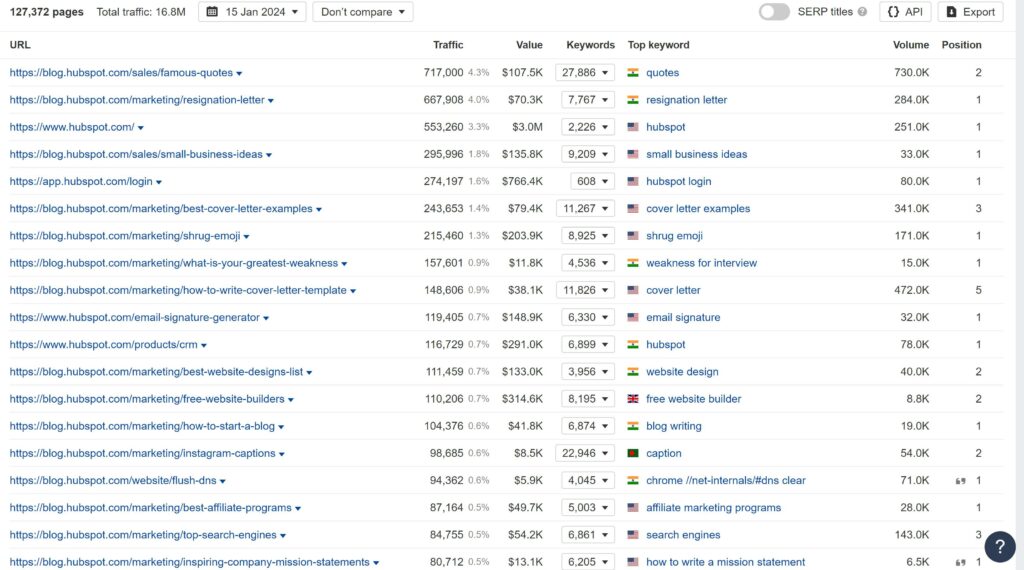Sort by the Value column header
The height and width of the screenshot is (570, 1024).
tap(529, 45)
